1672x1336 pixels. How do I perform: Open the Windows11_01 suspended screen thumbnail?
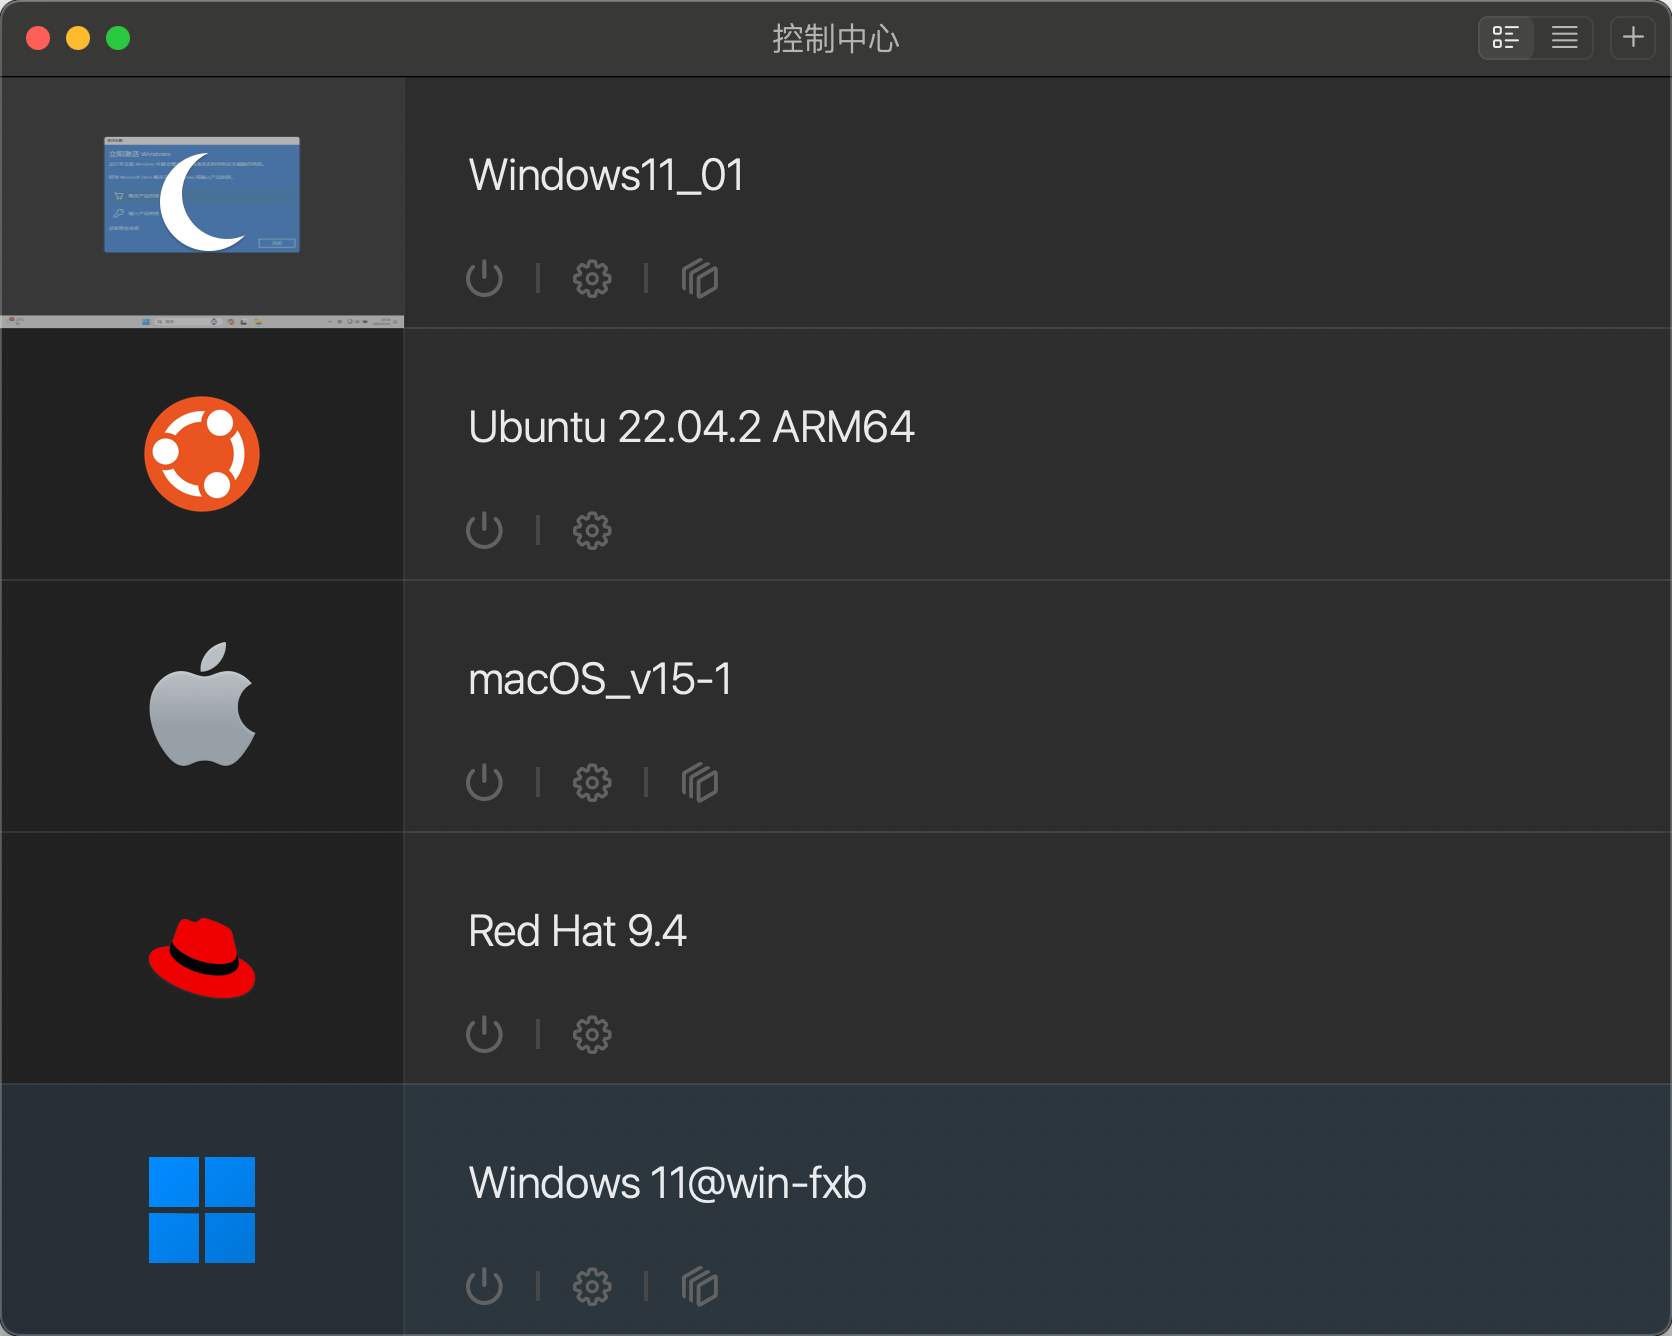(202, 202)
